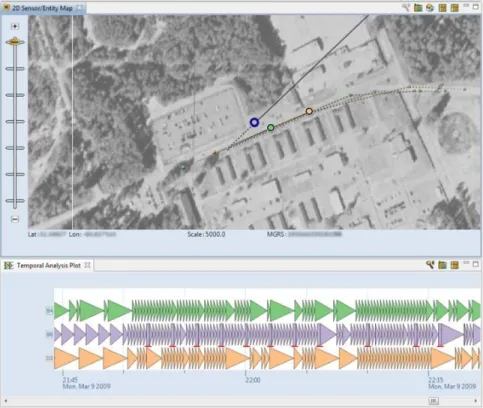Image resolution: width=483 pixels, height=408 pixels.
Task: Click the grid icon beside the globe icon
Action: [x=442, y=7]
